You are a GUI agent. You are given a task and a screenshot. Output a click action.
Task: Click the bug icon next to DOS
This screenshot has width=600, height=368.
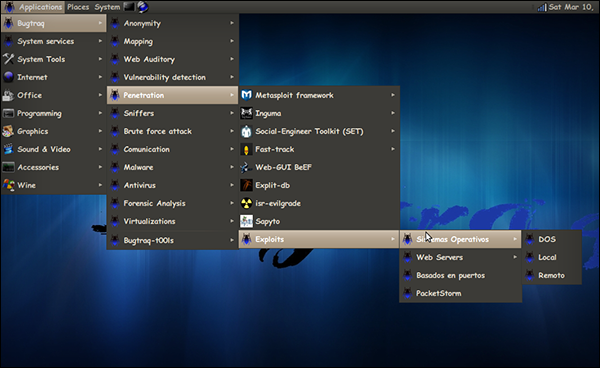coord(530,239)
